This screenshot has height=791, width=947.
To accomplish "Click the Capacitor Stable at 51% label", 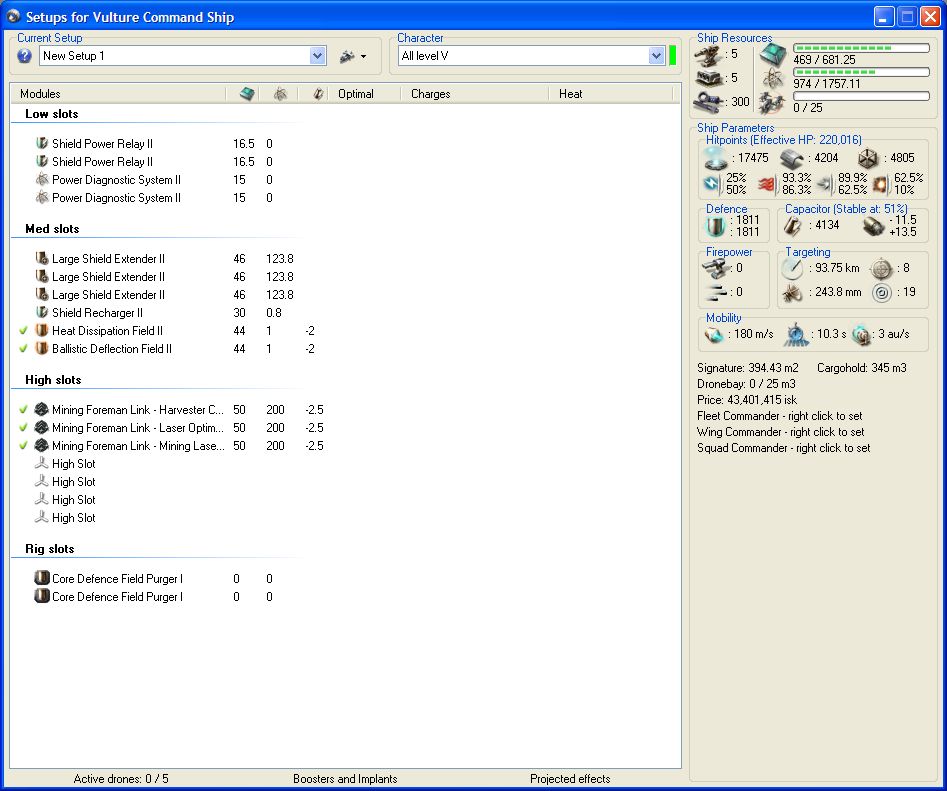I will click(x=846, y=209).
